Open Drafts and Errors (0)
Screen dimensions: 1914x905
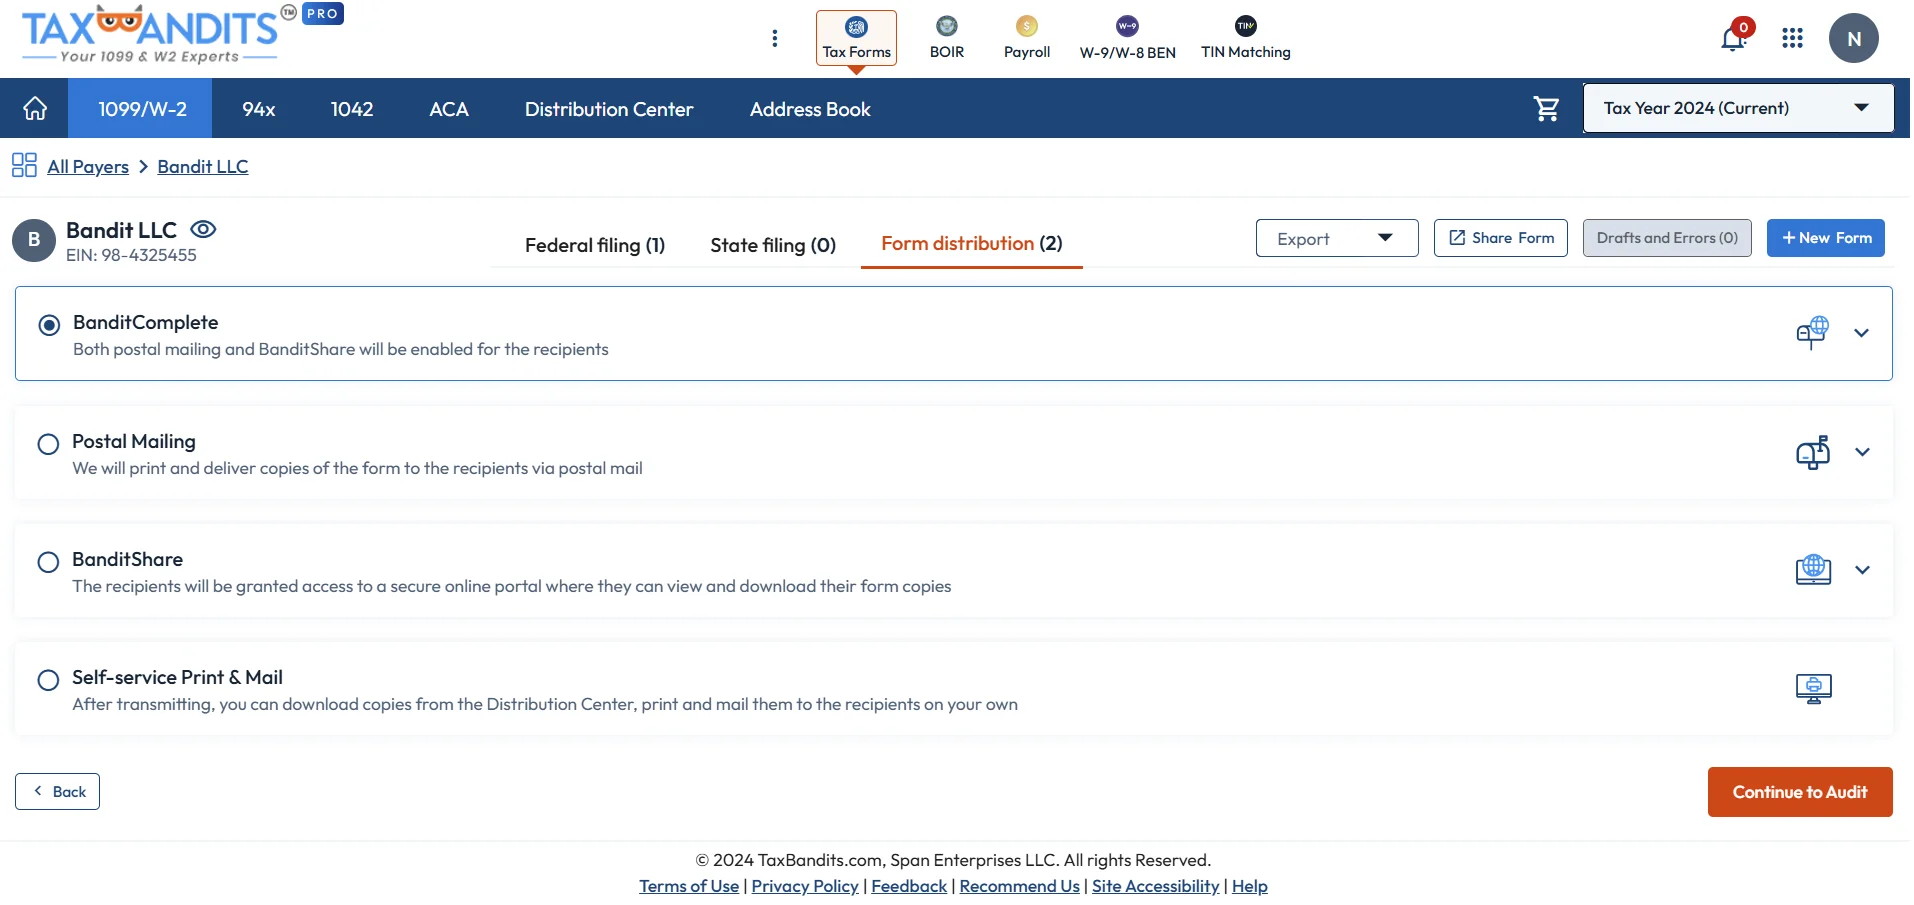click(x=1667, y=238)
